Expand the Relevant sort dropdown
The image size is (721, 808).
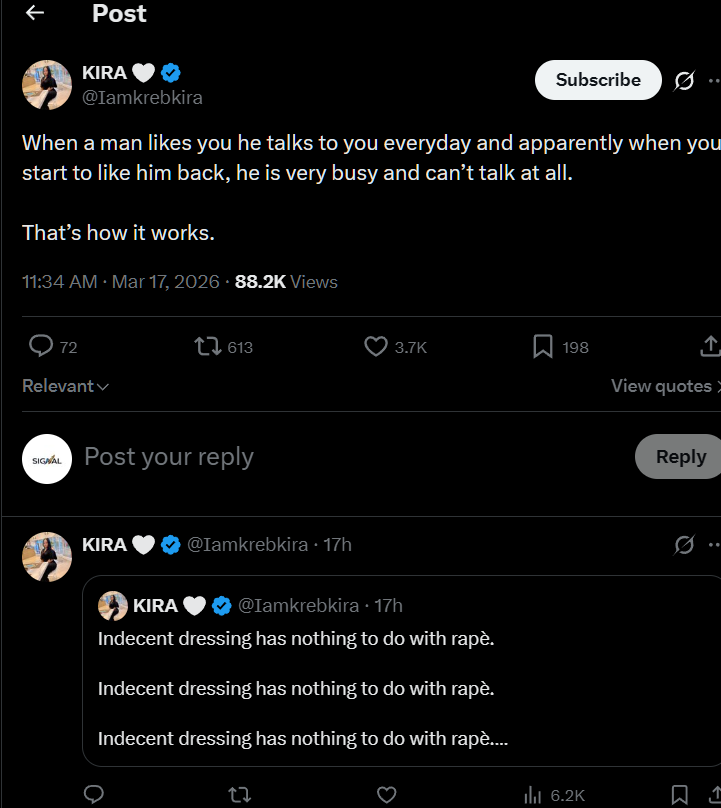point(65,386)
